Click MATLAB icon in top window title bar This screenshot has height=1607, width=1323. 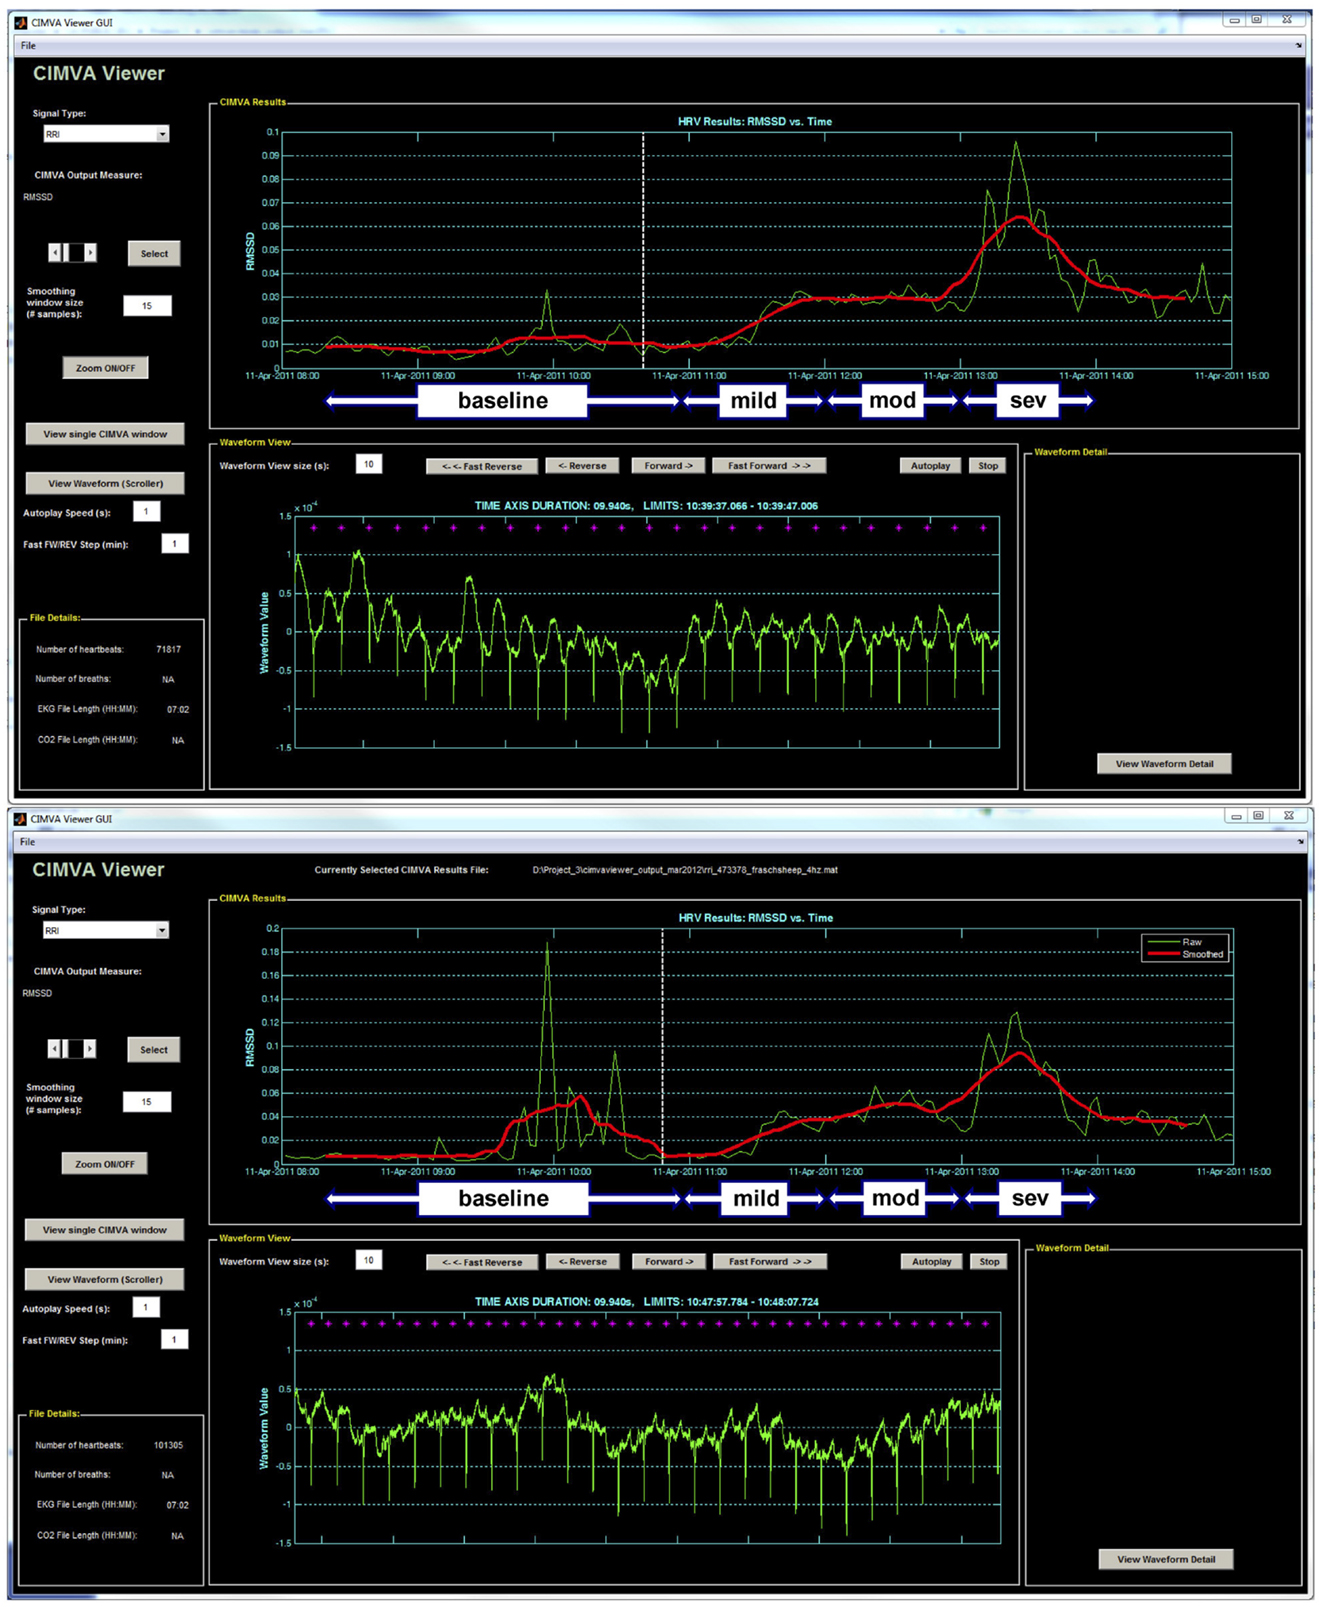[x=21, y=22]
